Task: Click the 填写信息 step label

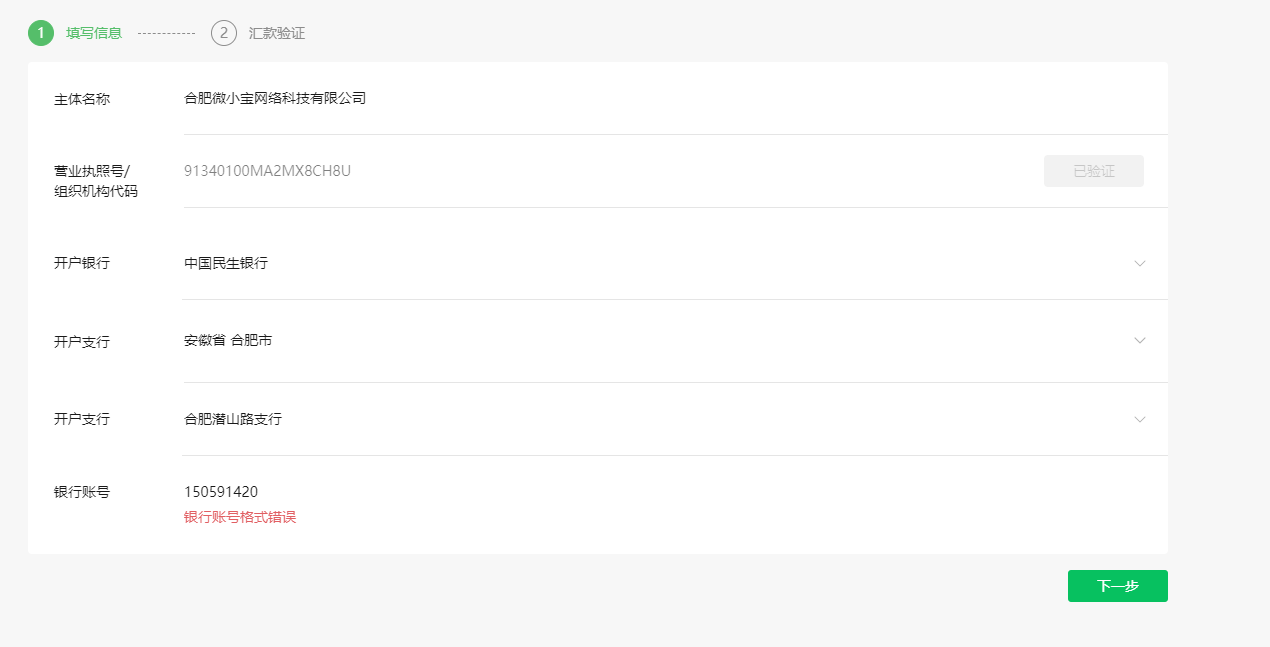Action: click(x=94, y=33)
